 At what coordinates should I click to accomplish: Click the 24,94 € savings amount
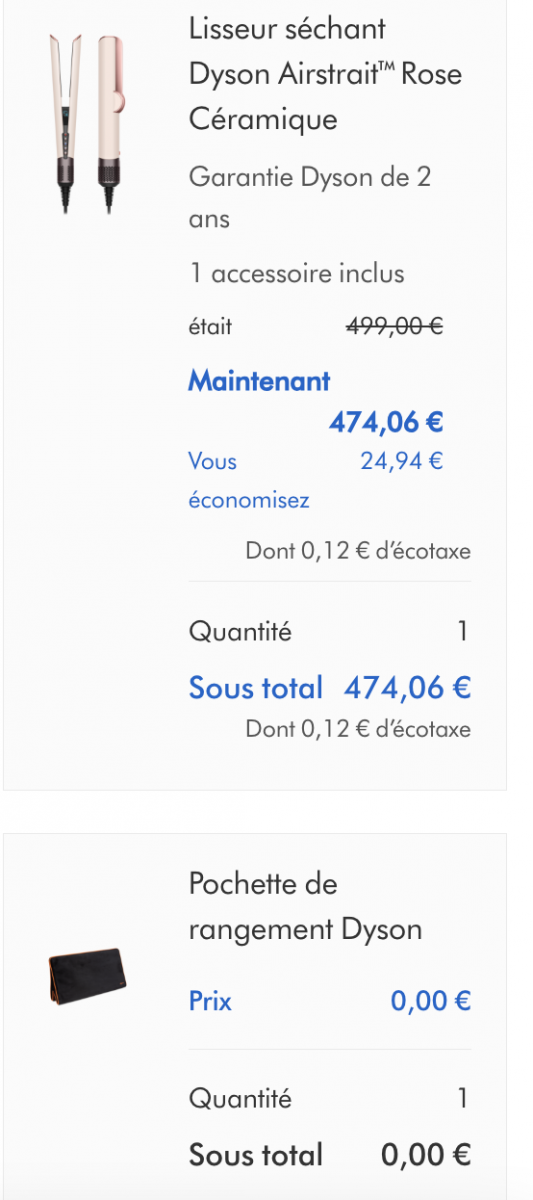coord(402,461)
